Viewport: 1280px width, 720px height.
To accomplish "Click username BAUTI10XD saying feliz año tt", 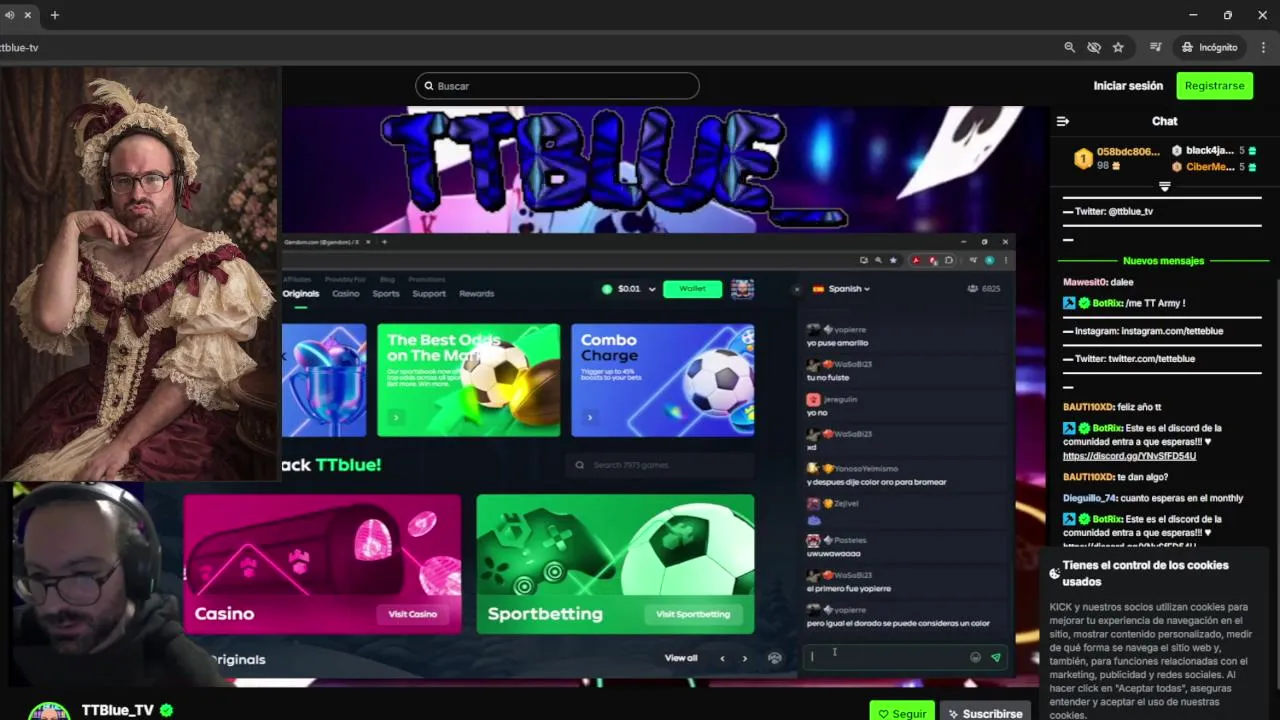I will point(1087,407).
